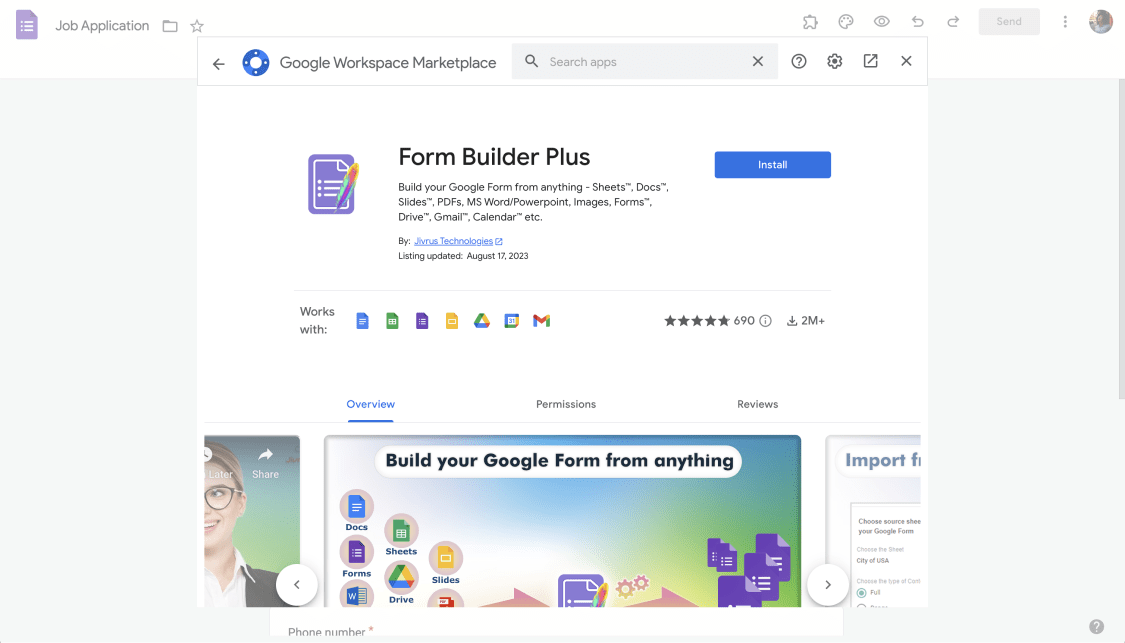The height and width of the screenshot is (643, 1125).
Task: Star the Job Application form
Action: click(196, 26)
